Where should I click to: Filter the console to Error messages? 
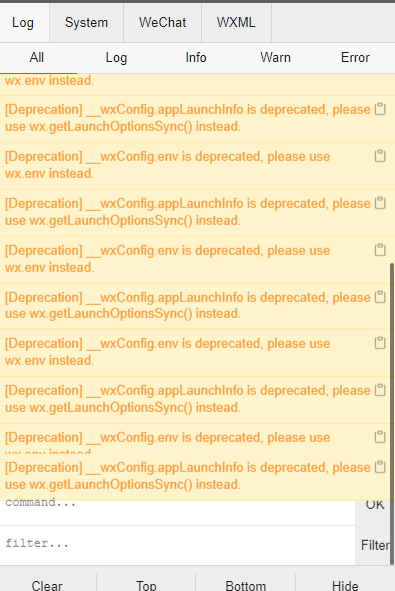click(x=355, y=58)
